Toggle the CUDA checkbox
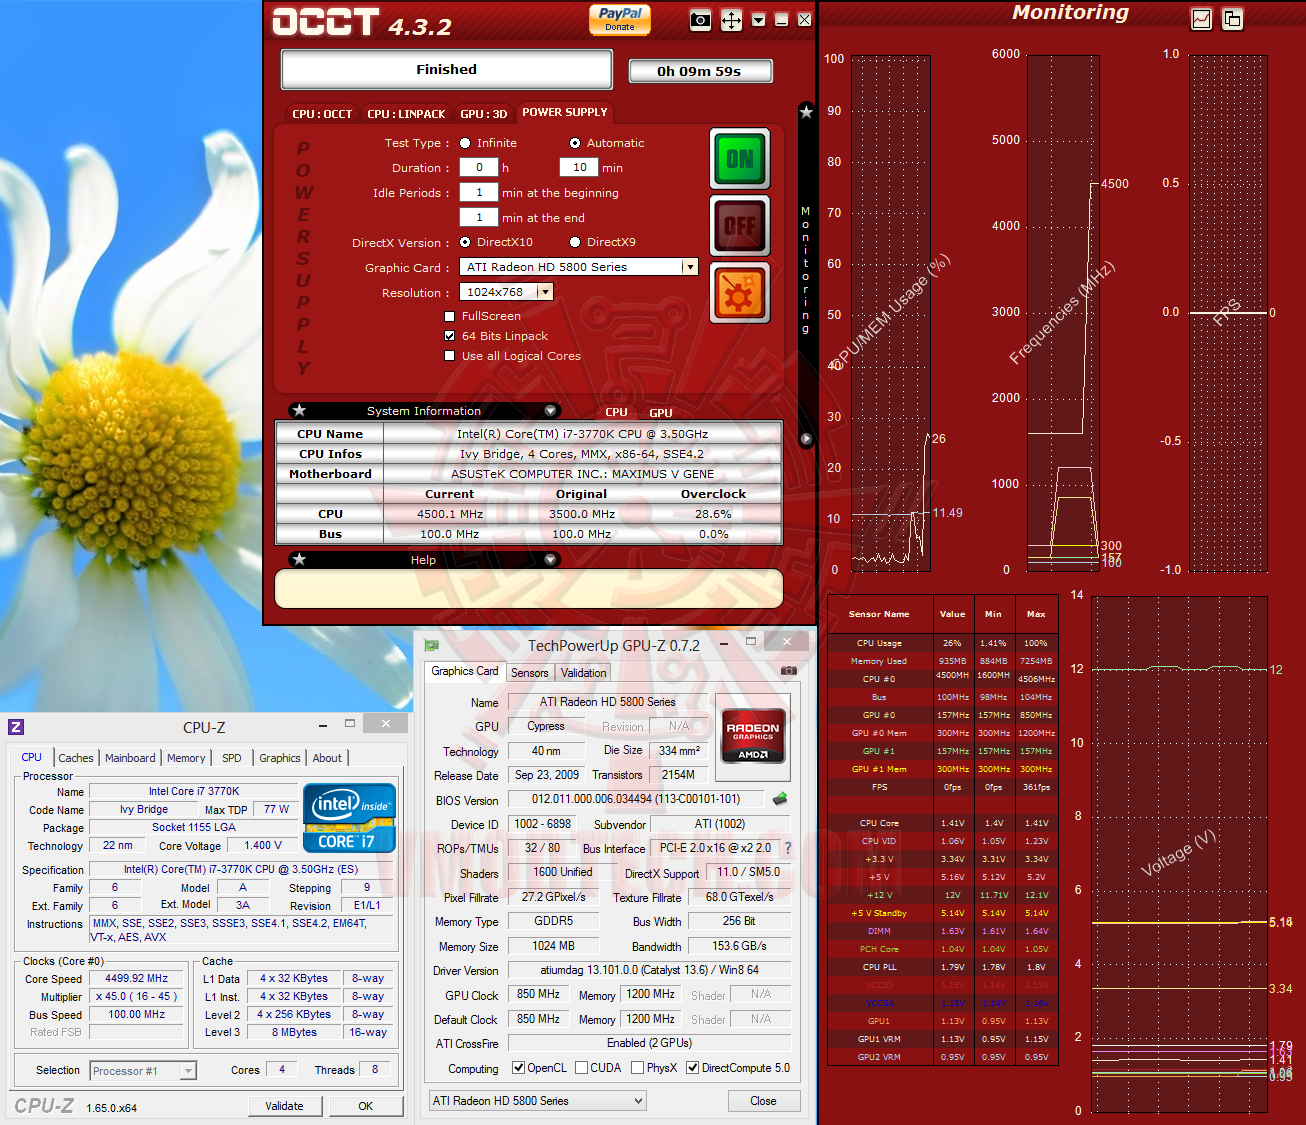1306x1125 pixels. (x=581, y=1068)
